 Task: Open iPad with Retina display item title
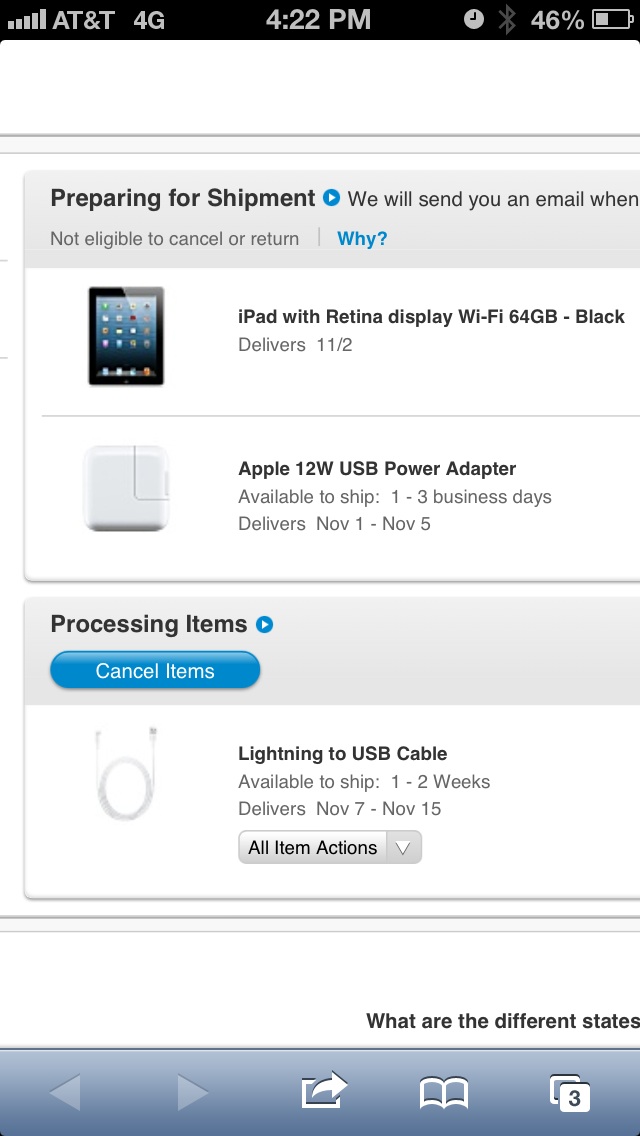(431, 317)
